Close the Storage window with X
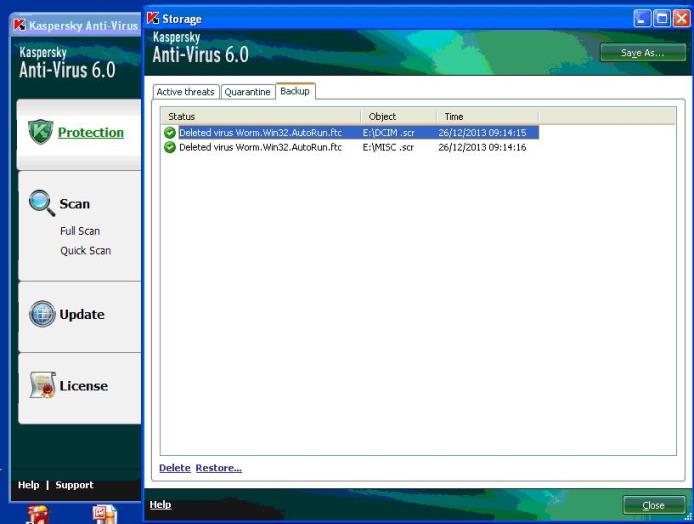Image resolution: width=694 pixels, height=524 pixels. point(682,19)
